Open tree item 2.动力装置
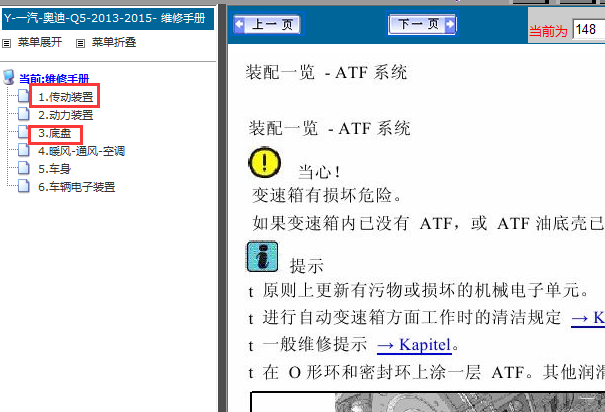 [x=66, y=115]
